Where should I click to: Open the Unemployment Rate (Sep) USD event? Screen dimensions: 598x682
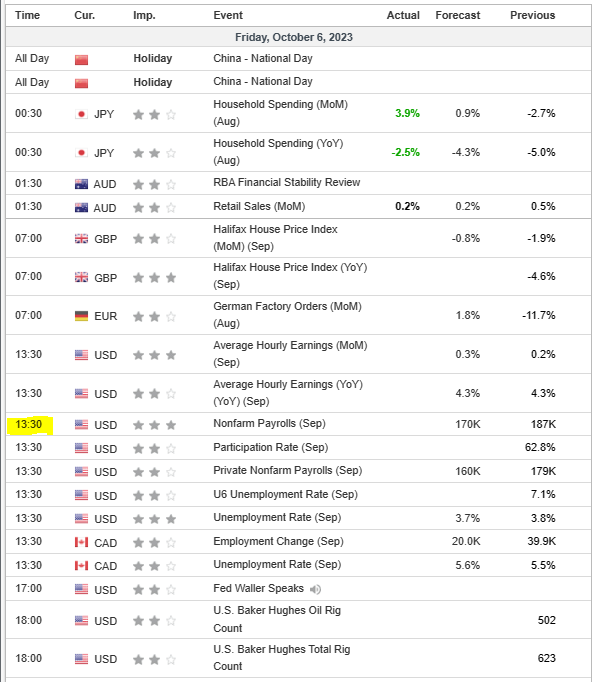[277, 518]
